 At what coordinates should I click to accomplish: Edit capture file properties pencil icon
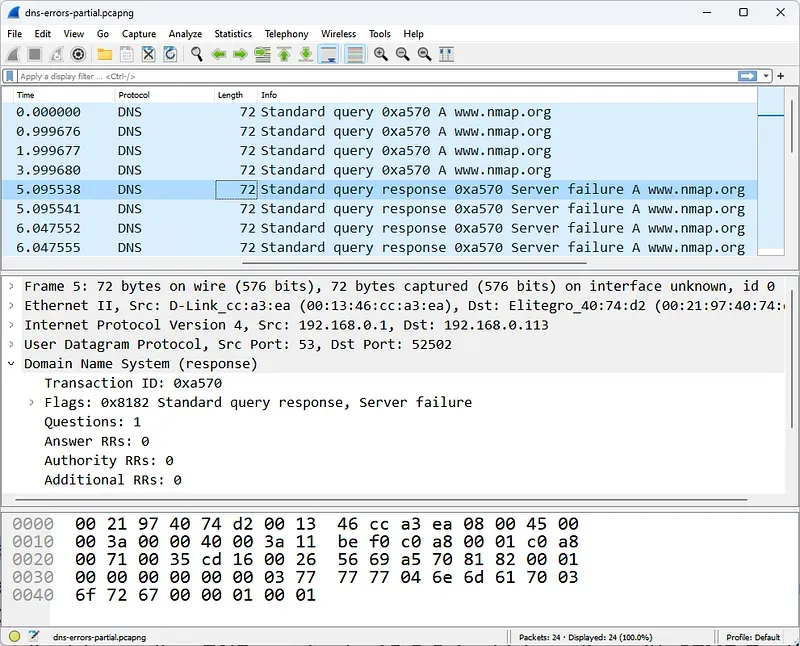pos(34,636)
